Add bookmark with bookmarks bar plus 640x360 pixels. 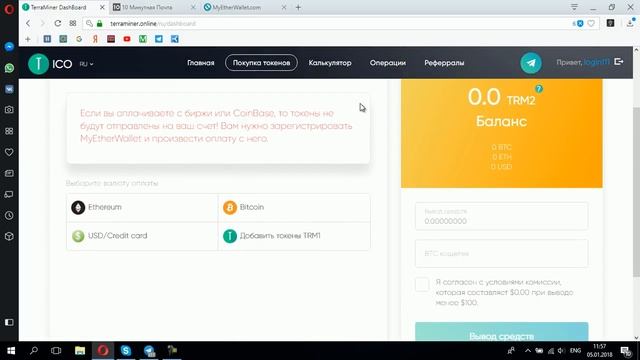[28, 39]
